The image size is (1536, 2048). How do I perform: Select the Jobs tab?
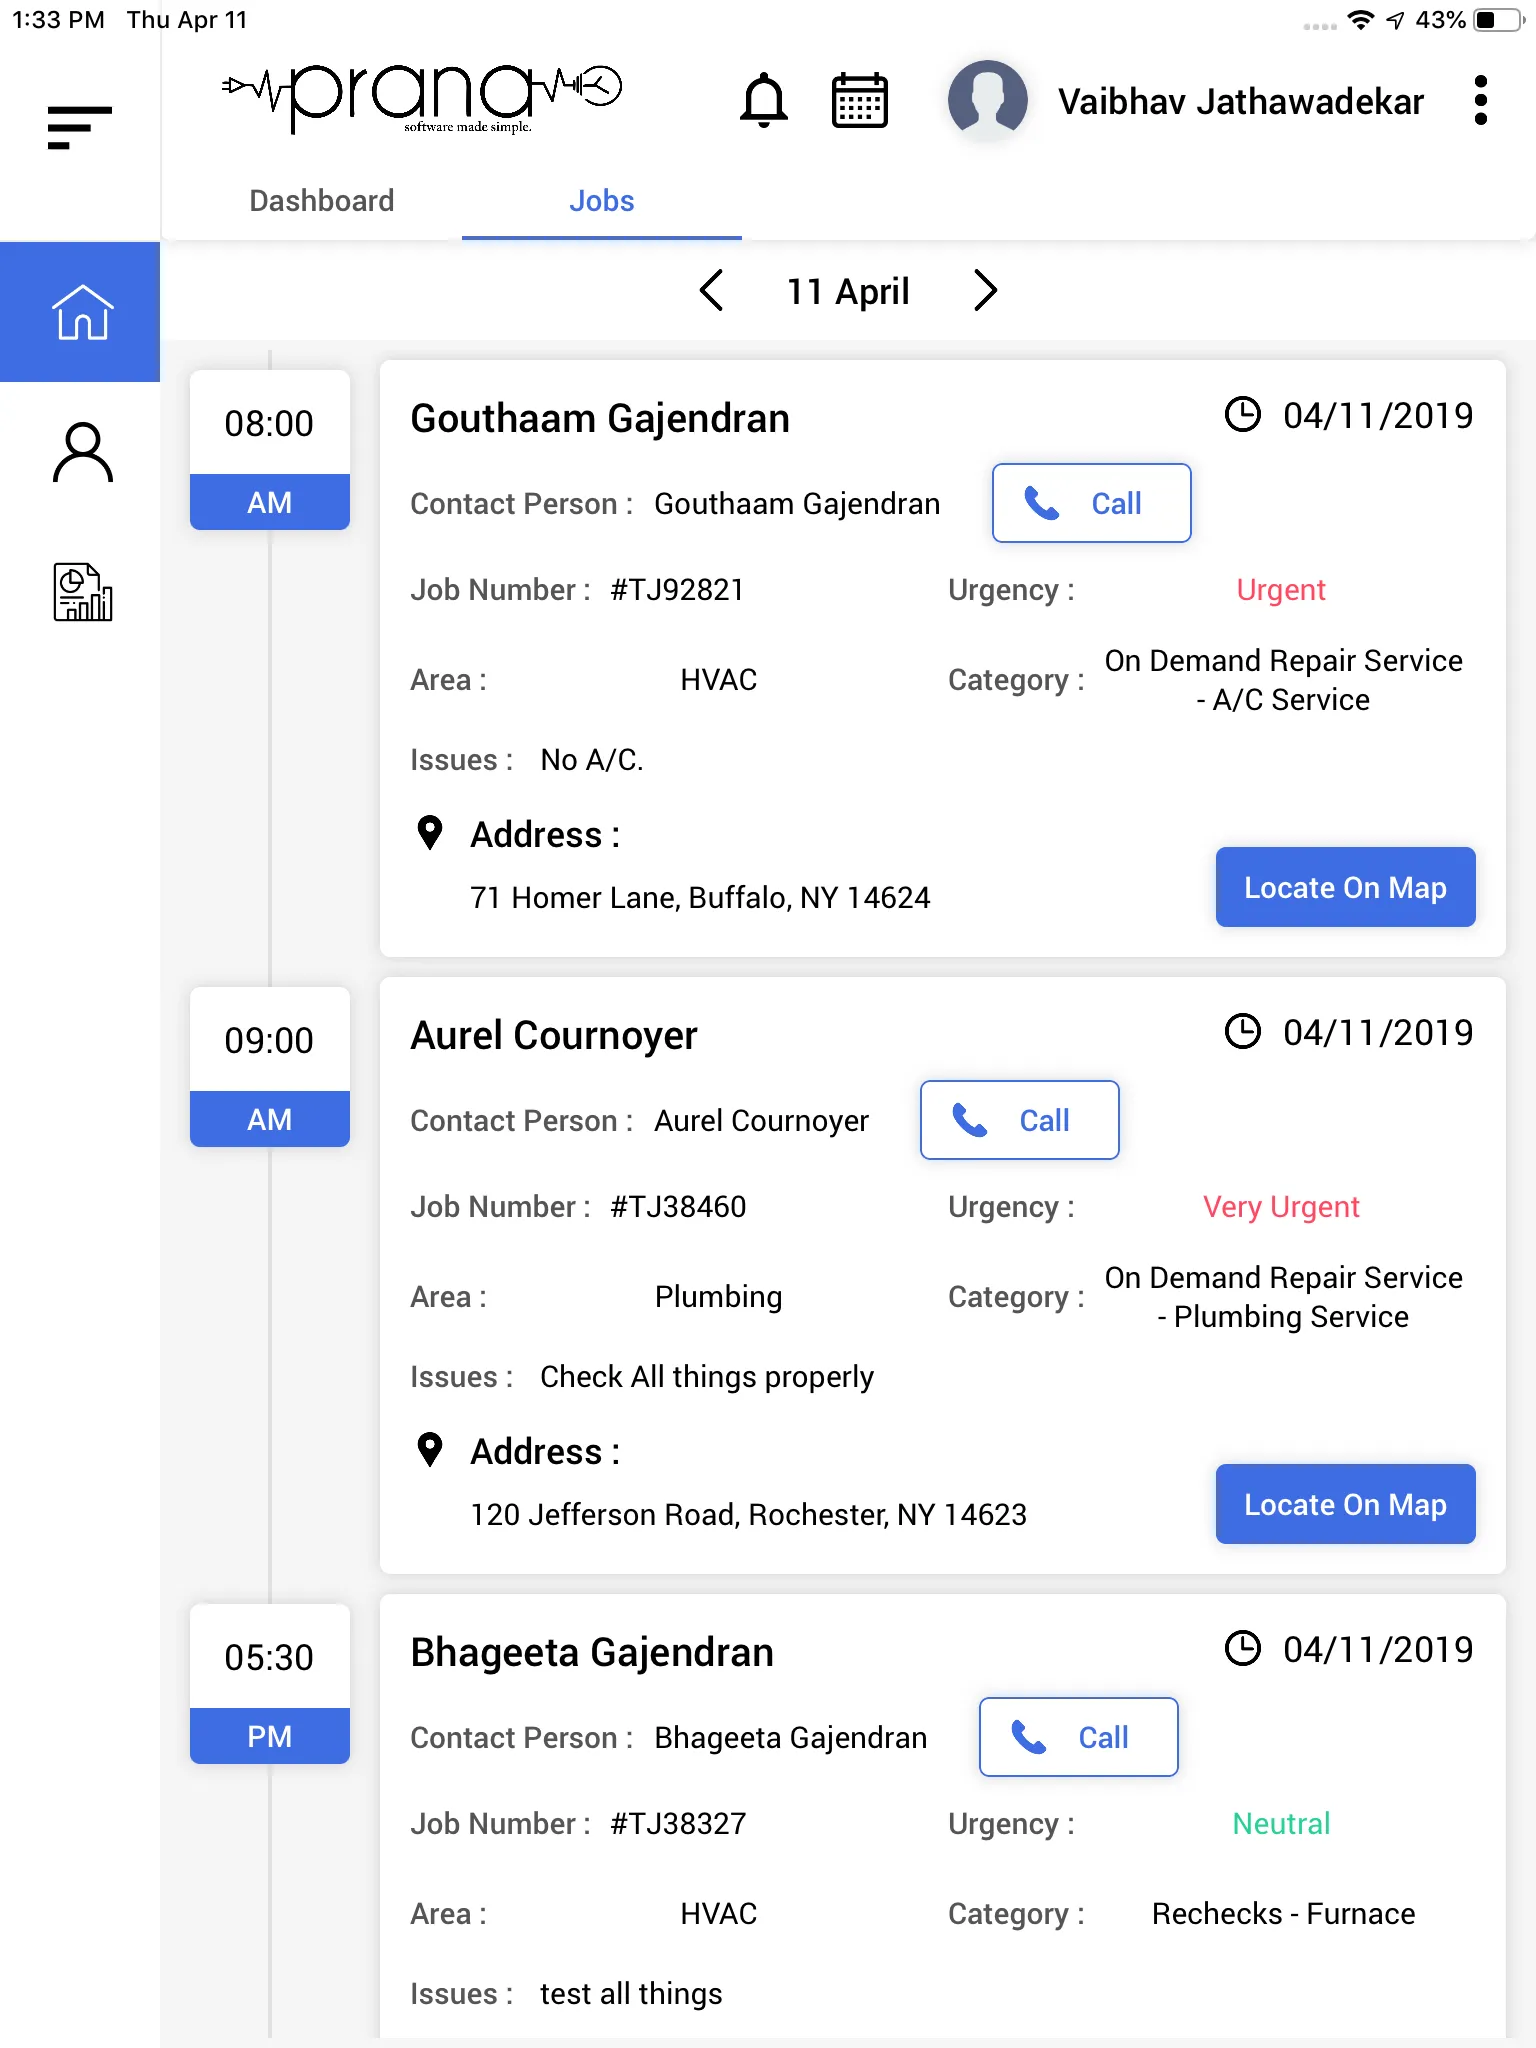(601, 201)
